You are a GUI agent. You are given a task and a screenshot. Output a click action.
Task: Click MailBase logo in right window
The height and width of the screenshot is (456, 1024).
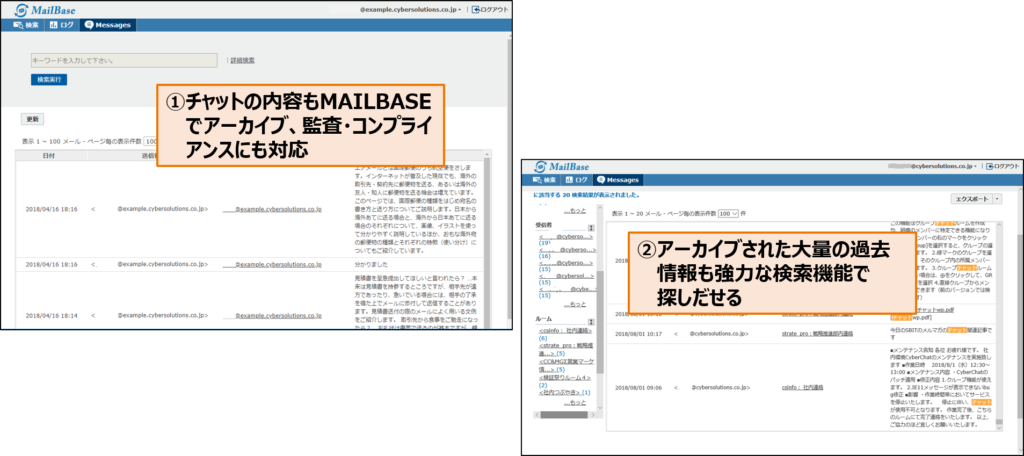tap(562, 167)
